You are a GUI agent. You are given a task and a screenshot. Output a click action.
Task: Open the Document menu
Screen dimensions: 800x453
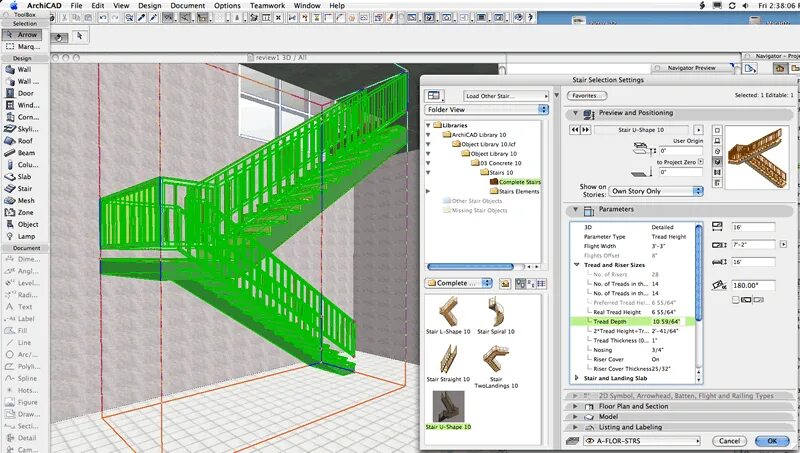tap(188, 6)
